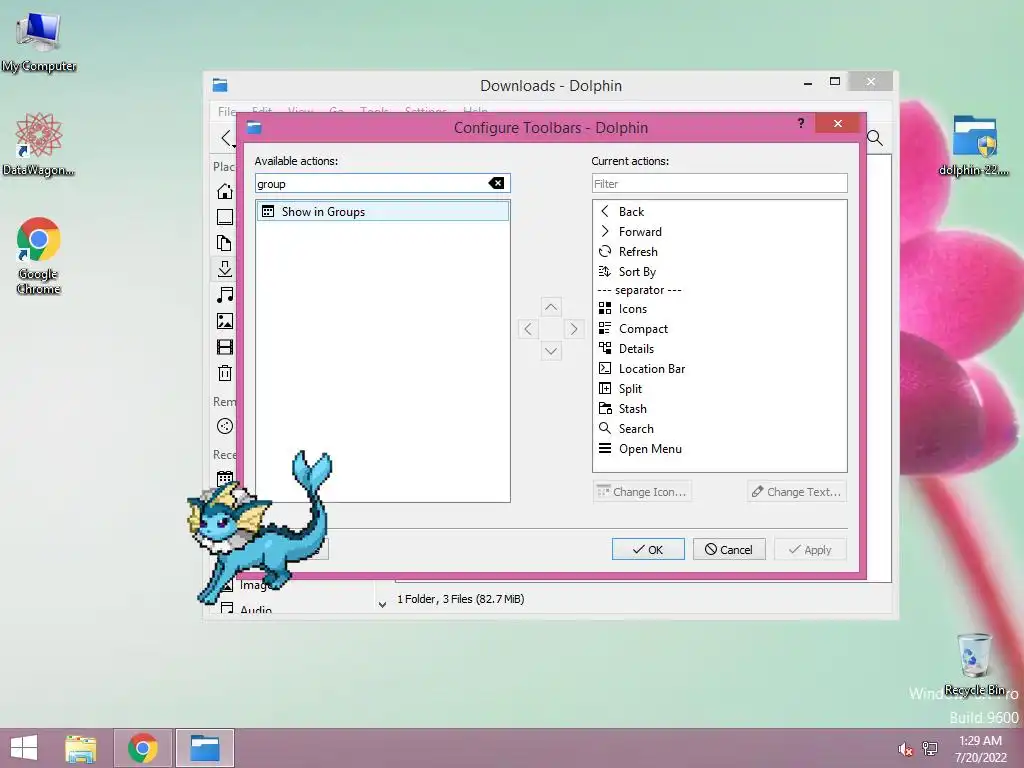
Task: Click the Stash folder icon
Action: tap(605, 408)
